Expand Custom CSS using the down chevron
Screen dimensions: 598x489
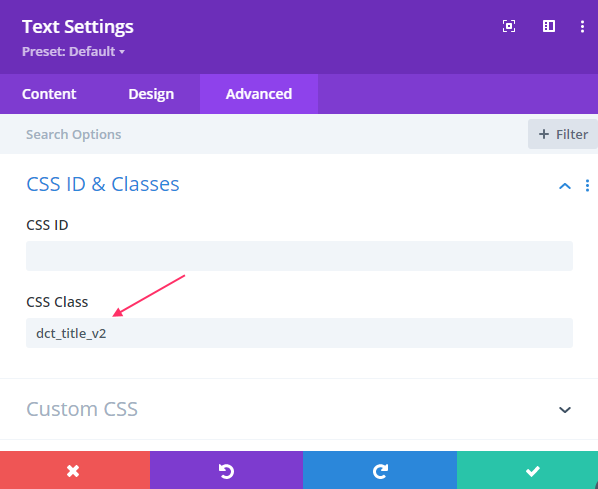[x=565, y=410]
